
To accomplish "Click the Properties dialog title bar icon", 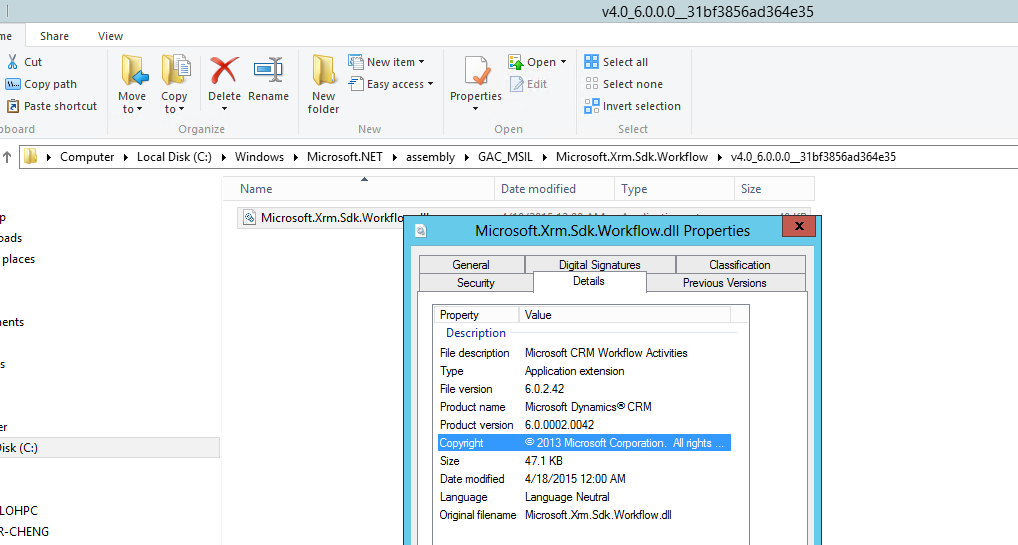I will (421, 231).
